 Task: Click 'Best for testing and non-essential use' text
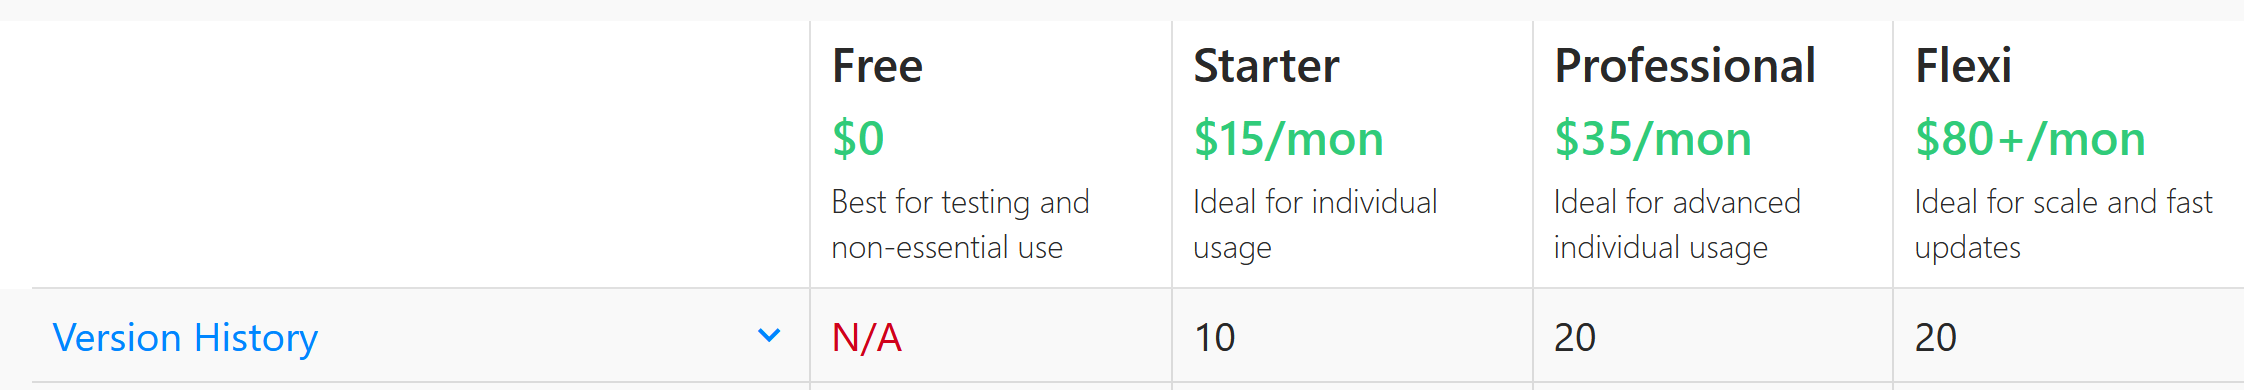pyautogui.click(x=960, y=225)
